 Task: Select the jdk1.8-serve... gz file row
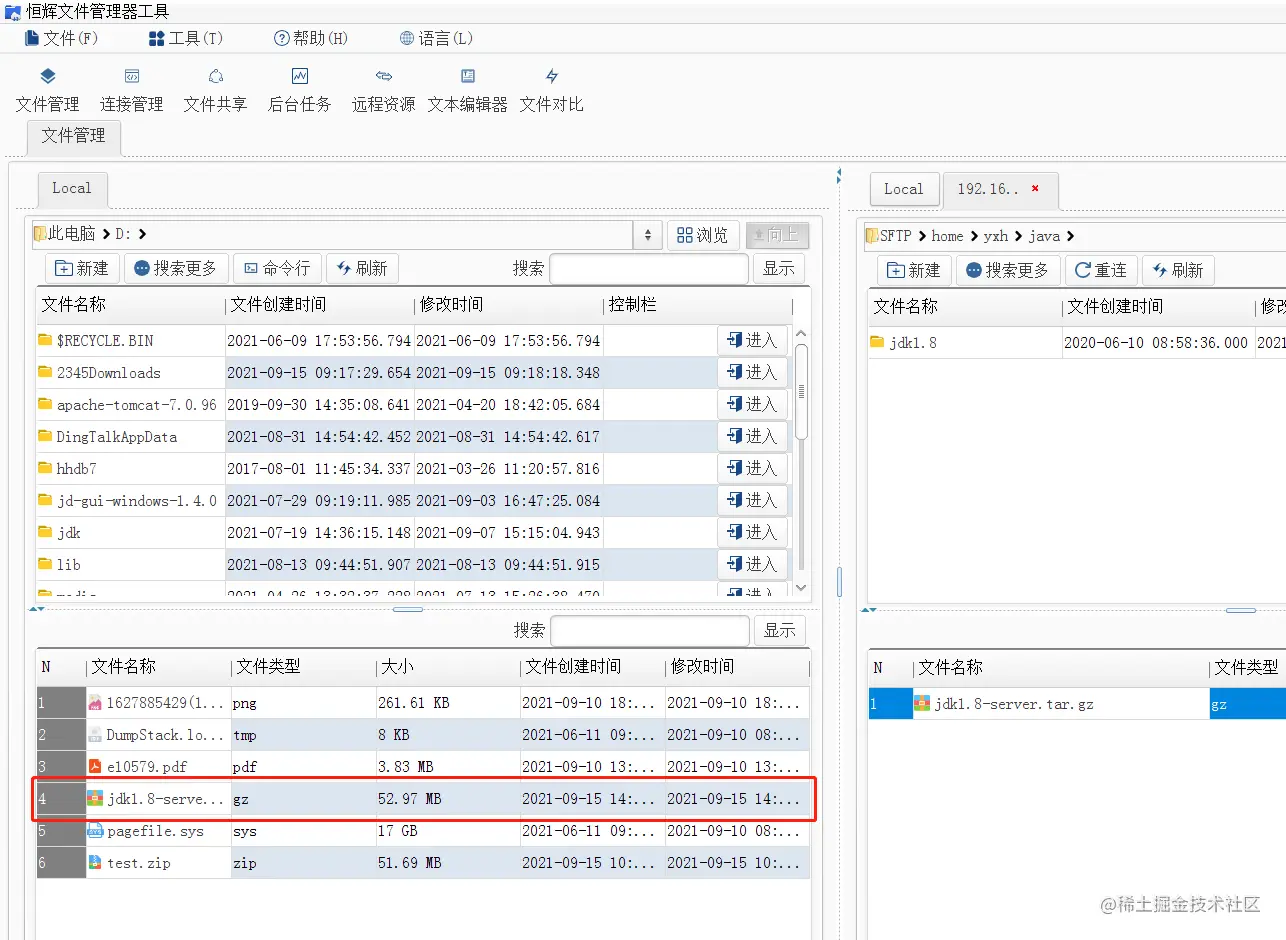(423, 799)
